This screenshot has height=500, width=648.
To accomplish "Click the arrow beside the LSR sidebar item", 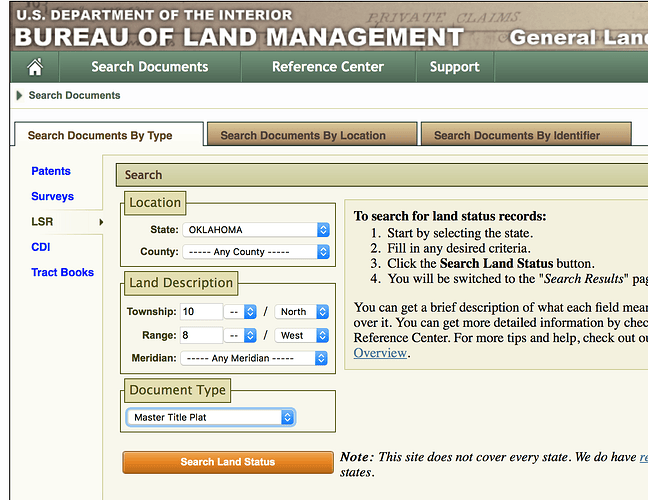I will [x=101, y=222].
